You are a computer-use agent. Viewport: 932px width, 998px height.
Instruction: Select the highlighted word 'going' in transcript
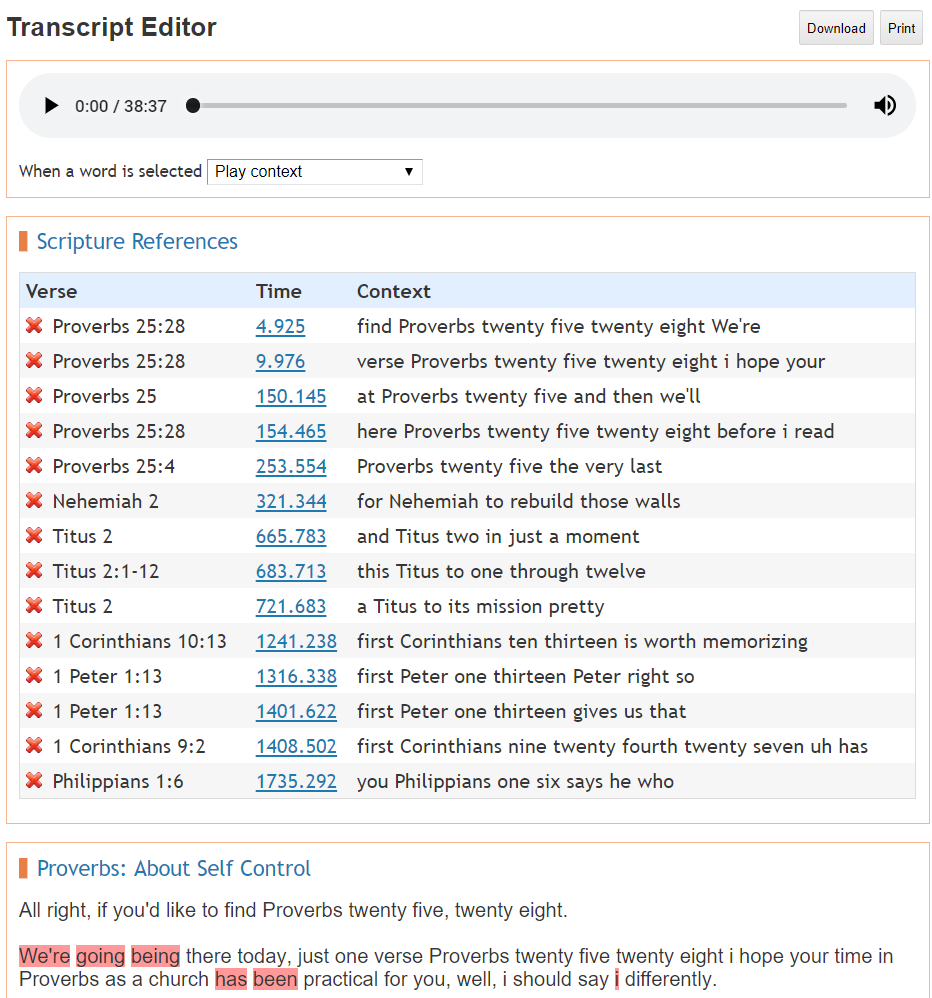(100, 956)
